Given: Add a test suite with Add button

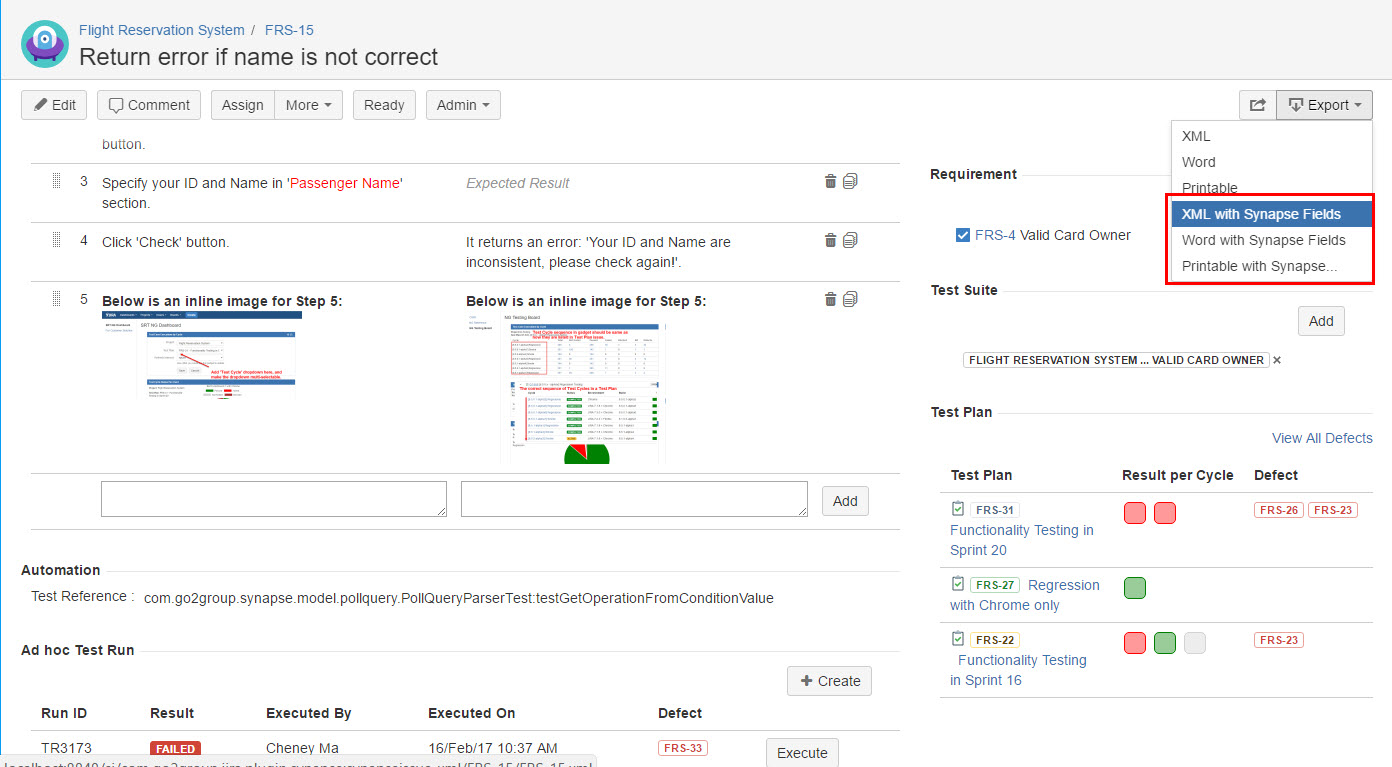Looking at the screenshot, I should tap(1321, 321).
